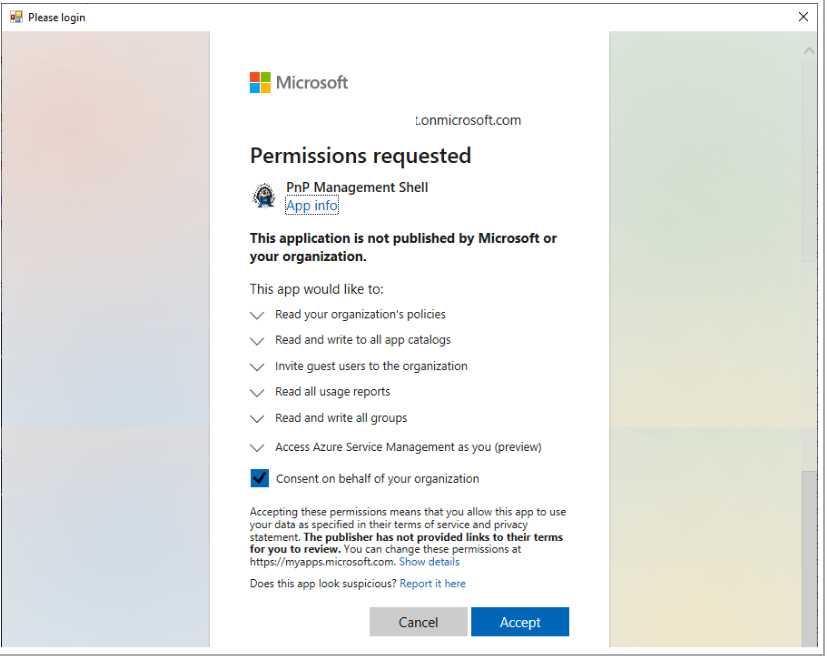Open the App info link
This screenshot has height=661, width=827.
tap(312, 206)
